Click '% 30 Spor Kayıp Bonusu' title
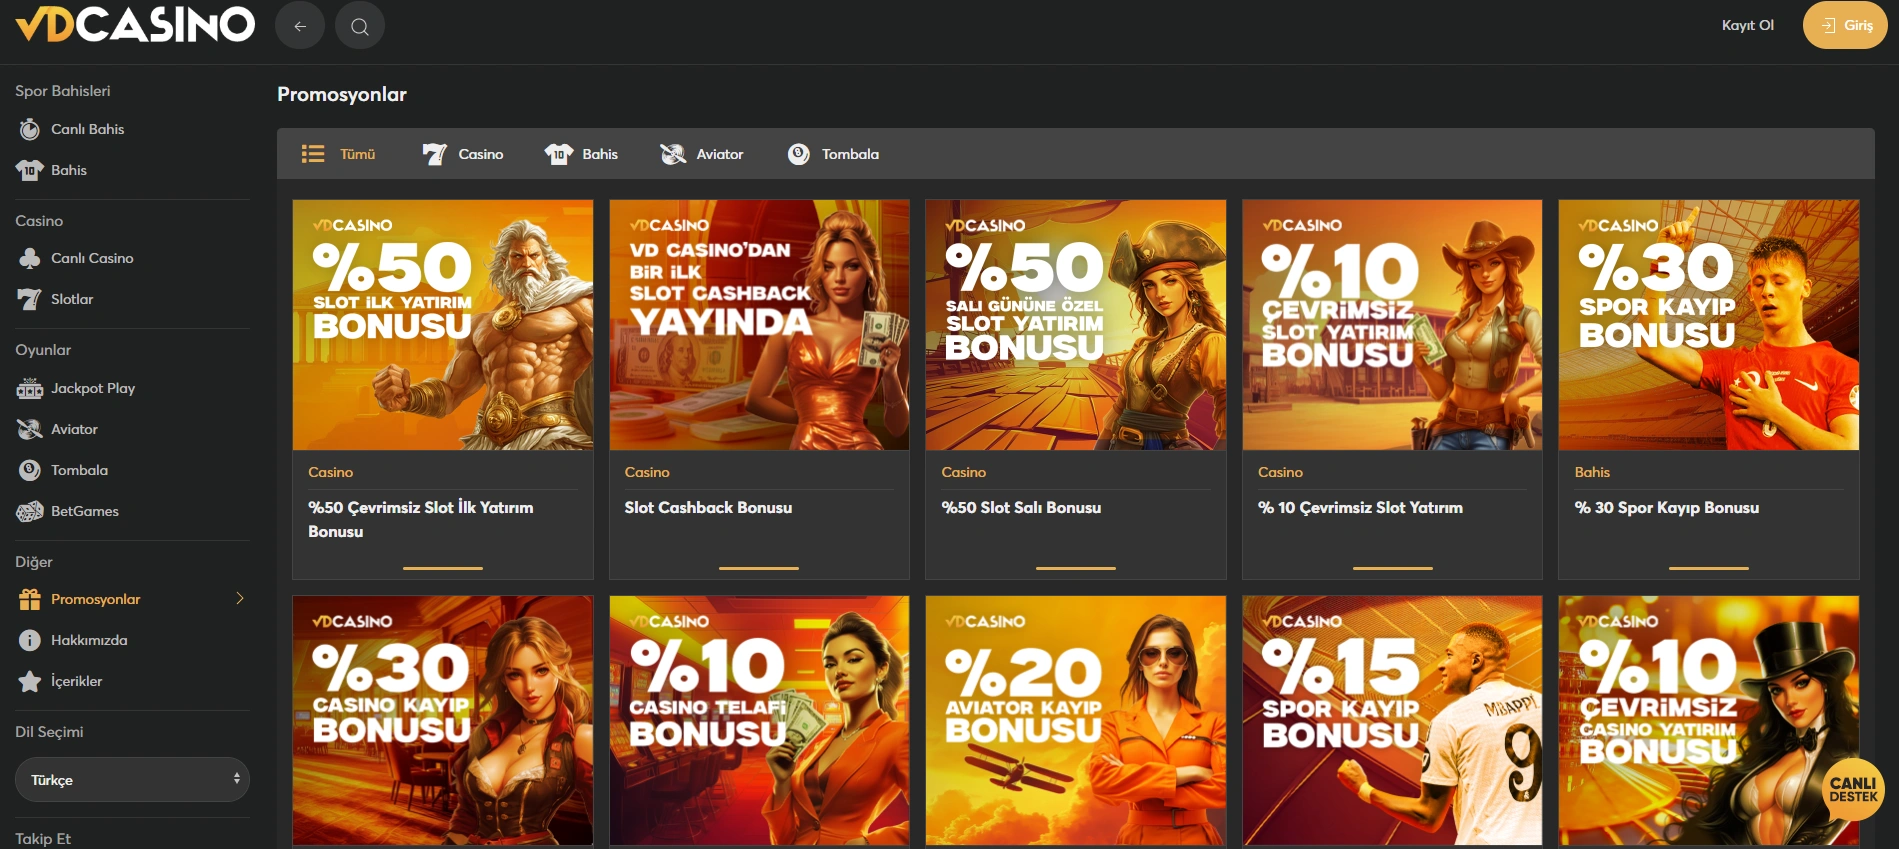 pyautogui.click(x=1667, y=507)
